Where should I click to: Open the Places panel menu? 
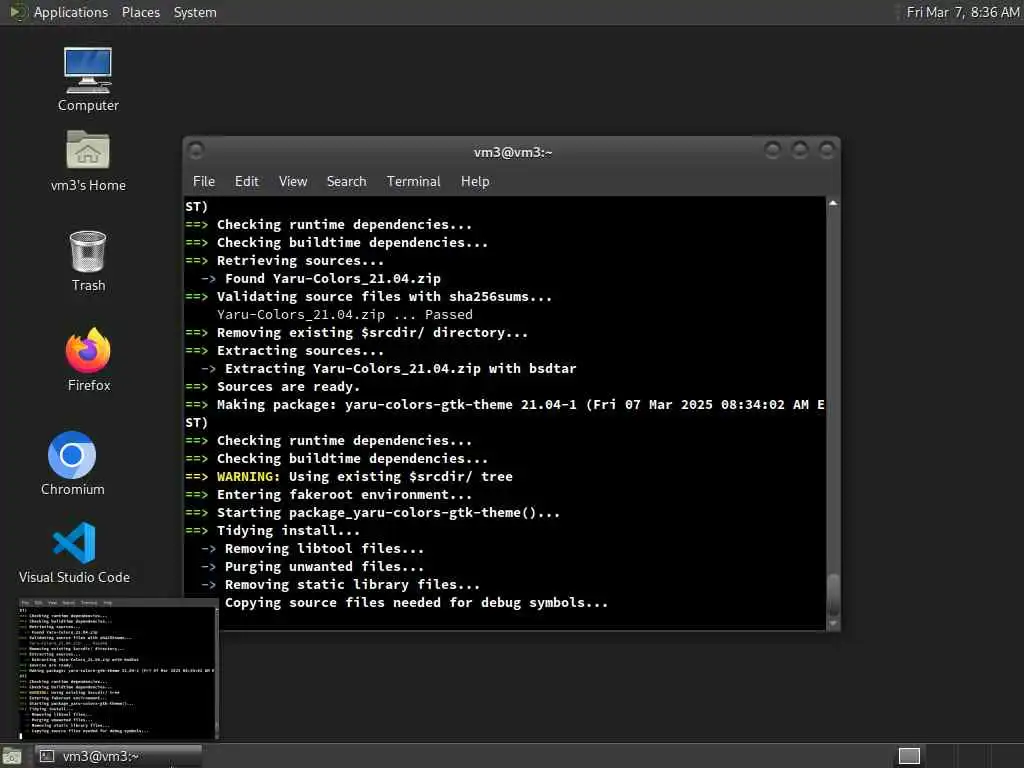pyautogui.click(x=140, y=12)
